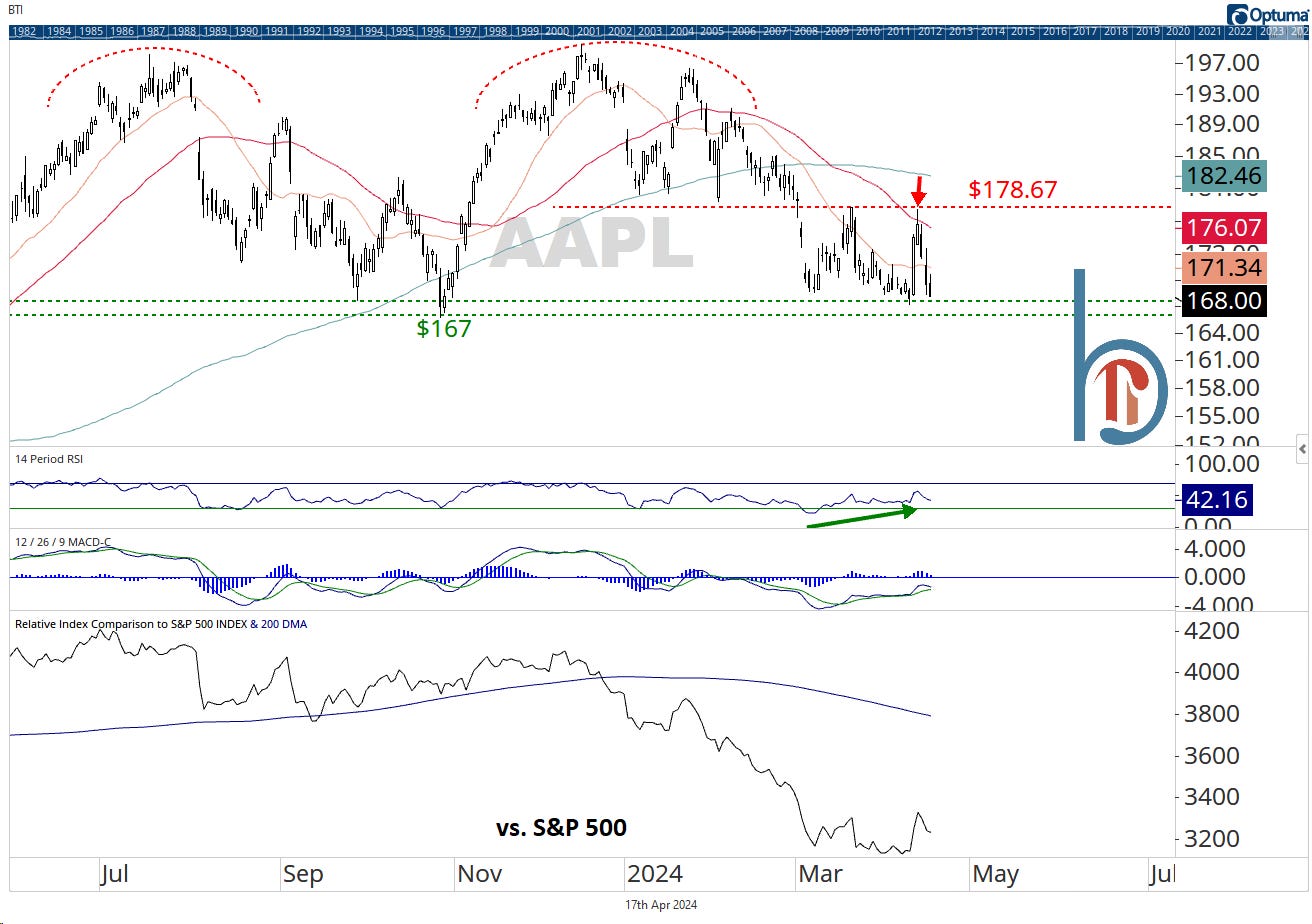Select year 2008 in the top timeline strip
The width and height of the screenshot is (1312, 924).
tap(807, 32)
